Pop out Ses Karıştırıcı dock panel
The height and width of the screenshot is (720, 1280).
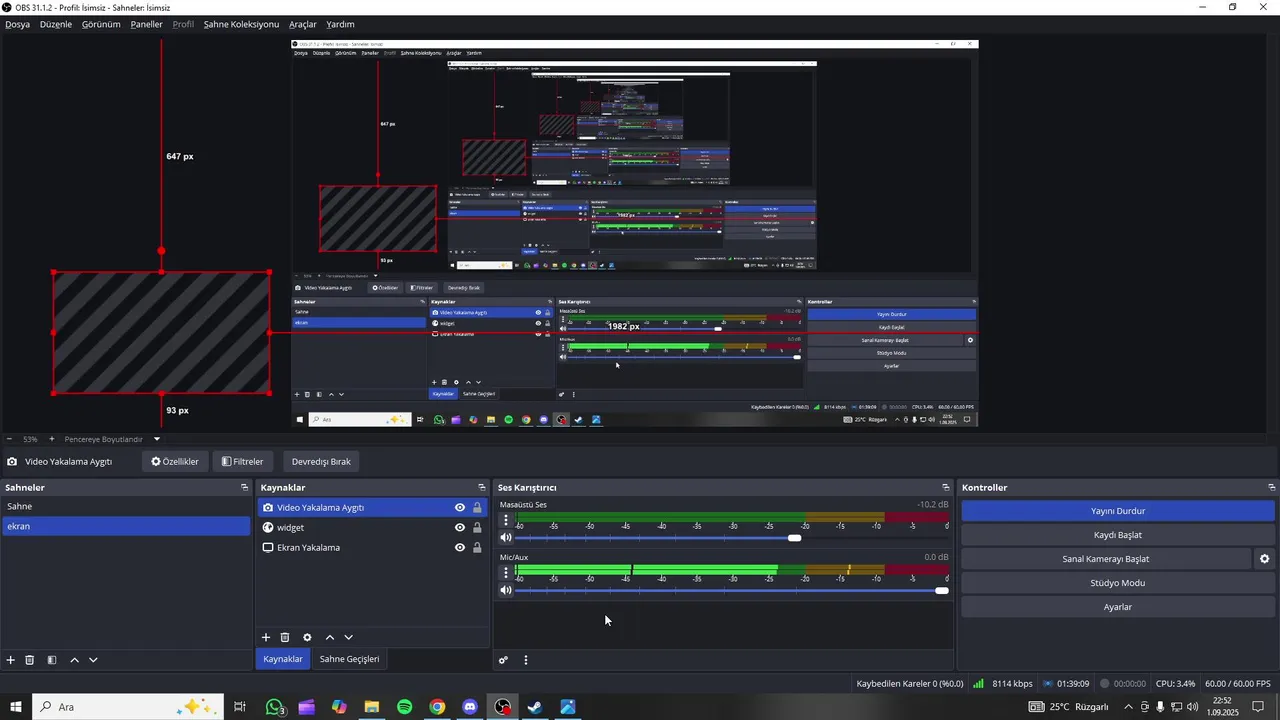[x=946, y=488]
